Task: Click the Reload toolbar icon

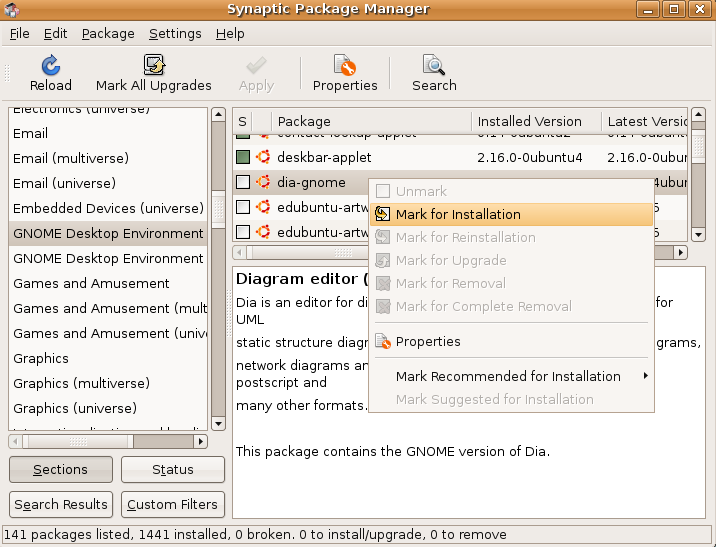Action: coord(51,65)
